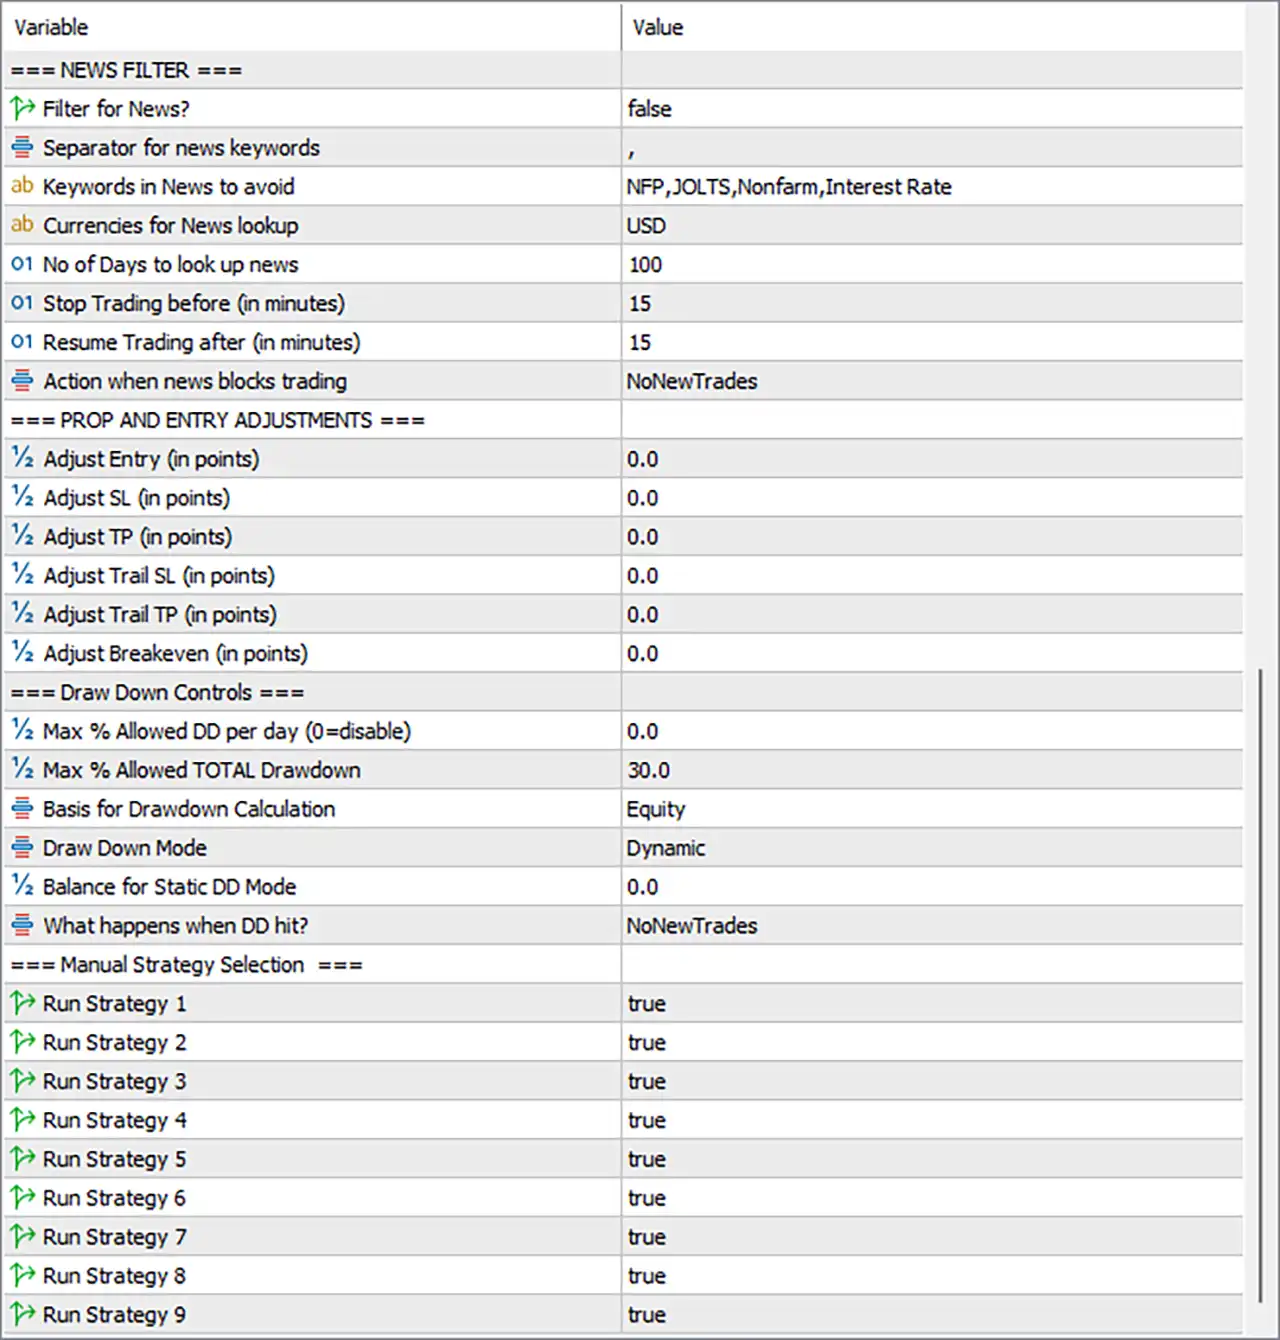Image resolution: width=1280 pixels, height=1340 pixels.
Task: Edit the Max % Allowed TOTAL Drawdown value 30.0
Action: coord(932,770)
